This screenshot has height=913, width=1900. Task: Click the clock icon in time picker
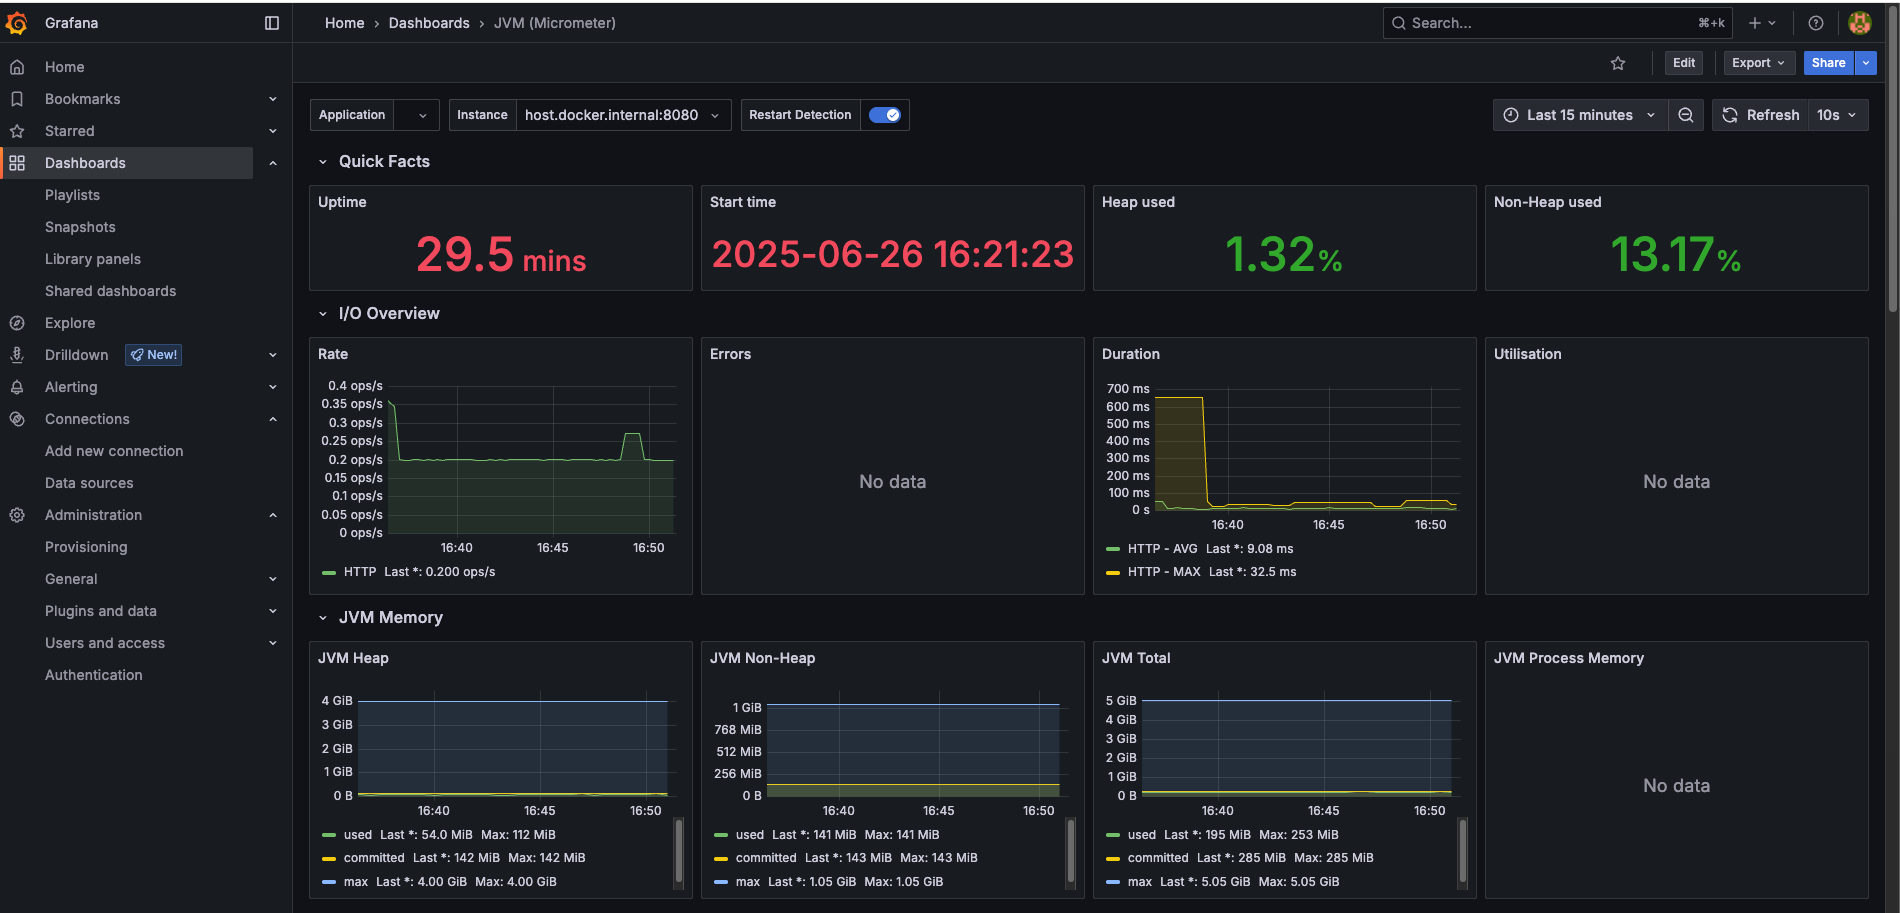(1511, 115)
